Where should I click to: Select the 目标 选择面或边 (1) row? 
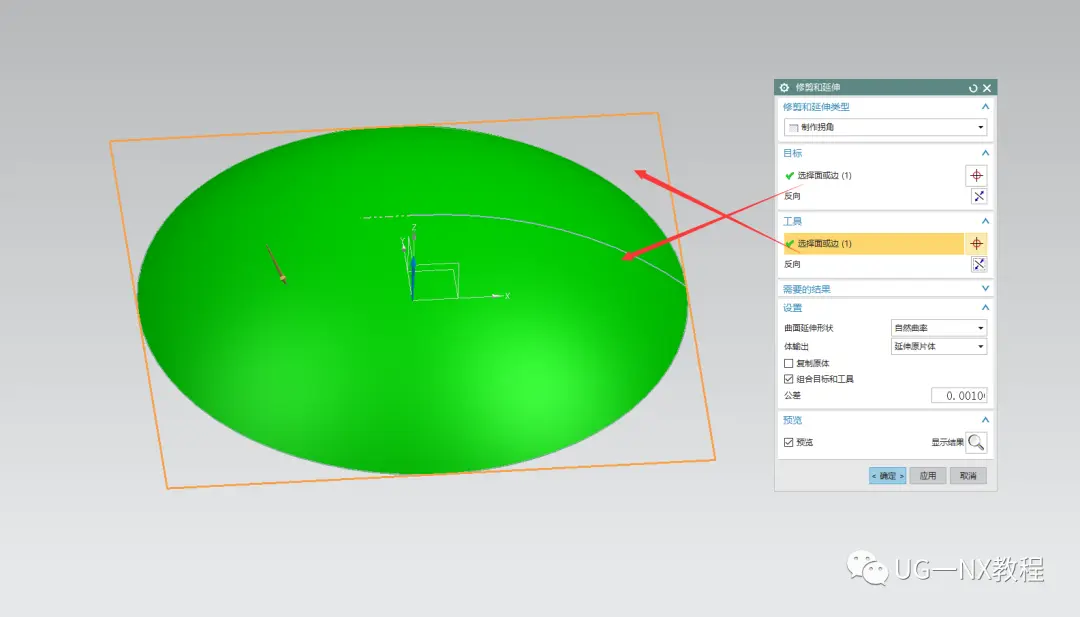[873, 176]
